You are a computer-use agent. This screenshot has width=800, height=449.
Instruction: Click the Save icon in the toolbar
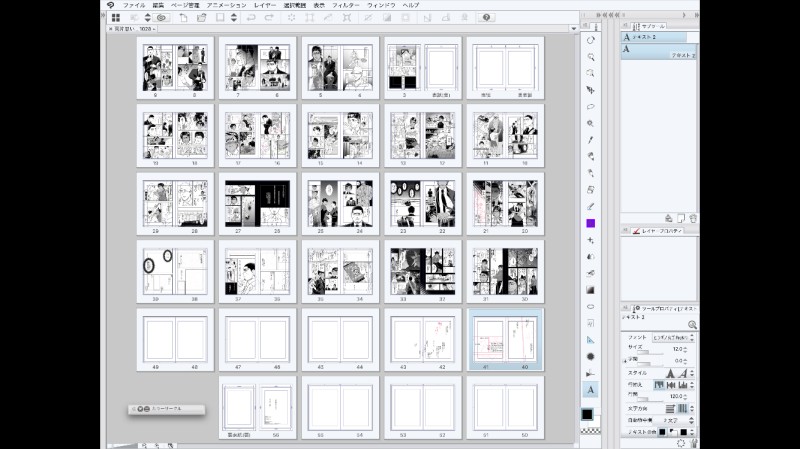pos(220,17)
